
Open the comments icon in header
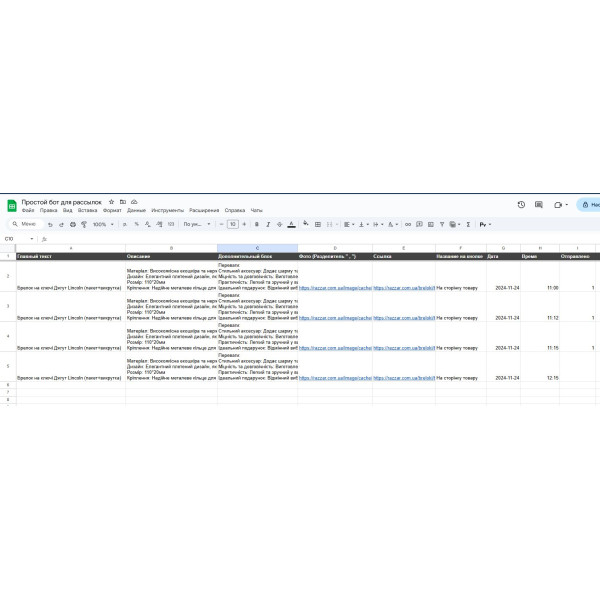pyautogui.click(x=539, y=205)
